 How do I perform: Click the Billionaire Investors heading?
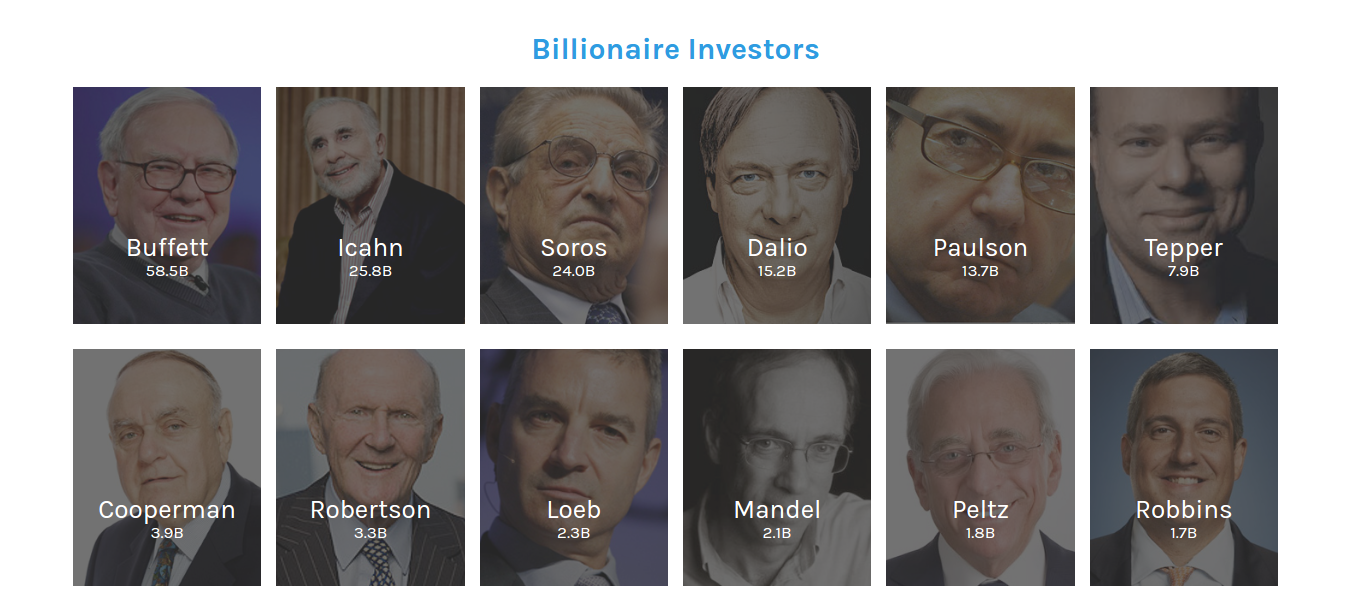(675, 49)
